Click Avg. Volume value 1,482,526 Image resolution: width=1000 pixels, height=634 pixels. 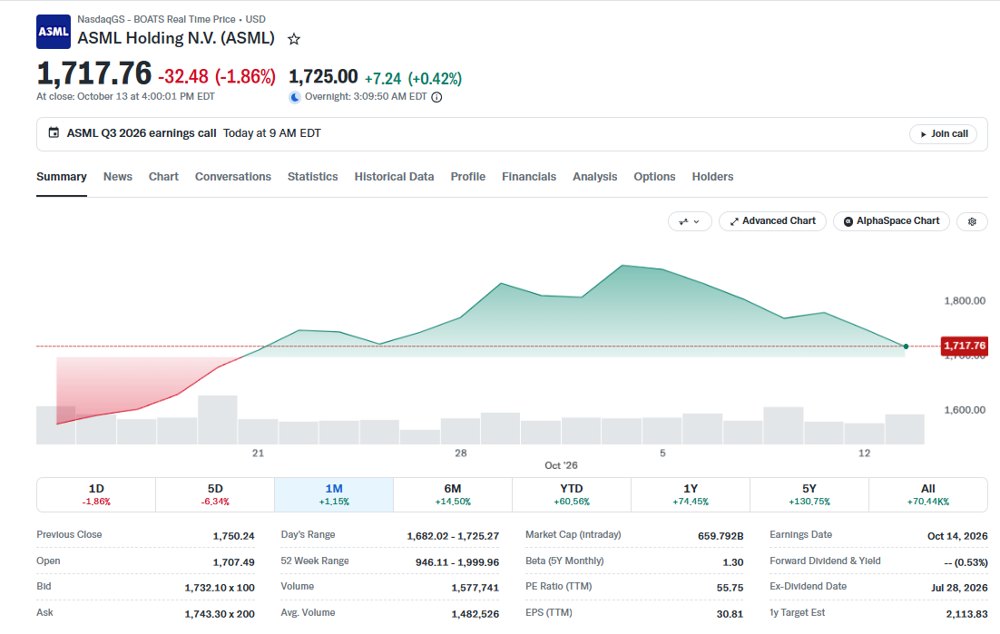click(x=475, y=614)
